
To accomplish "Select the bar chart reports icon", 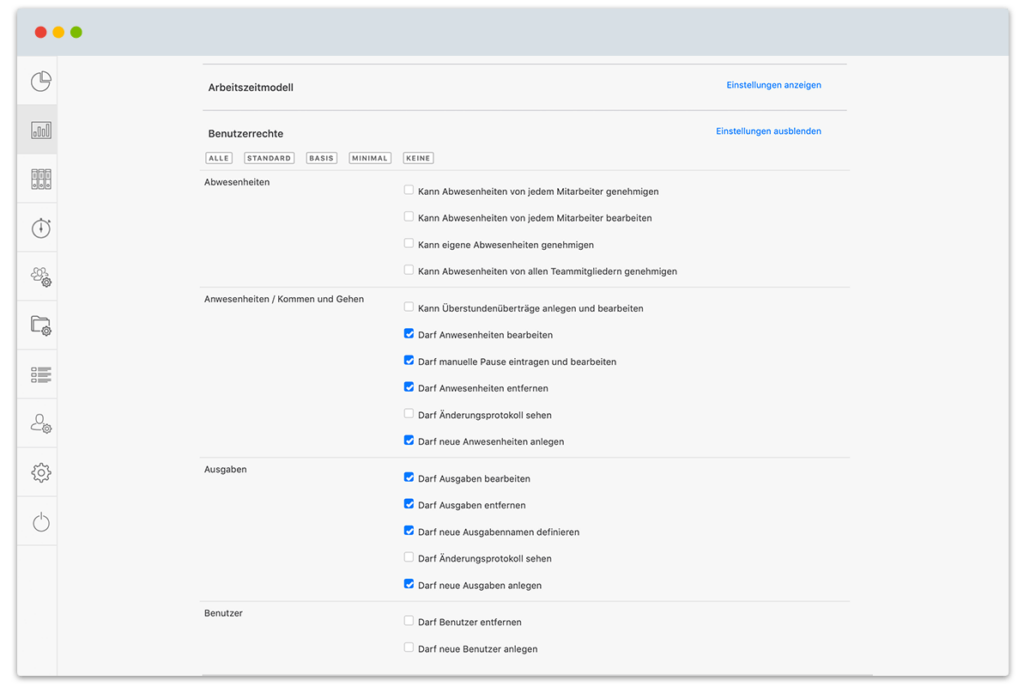I will 40,130.
